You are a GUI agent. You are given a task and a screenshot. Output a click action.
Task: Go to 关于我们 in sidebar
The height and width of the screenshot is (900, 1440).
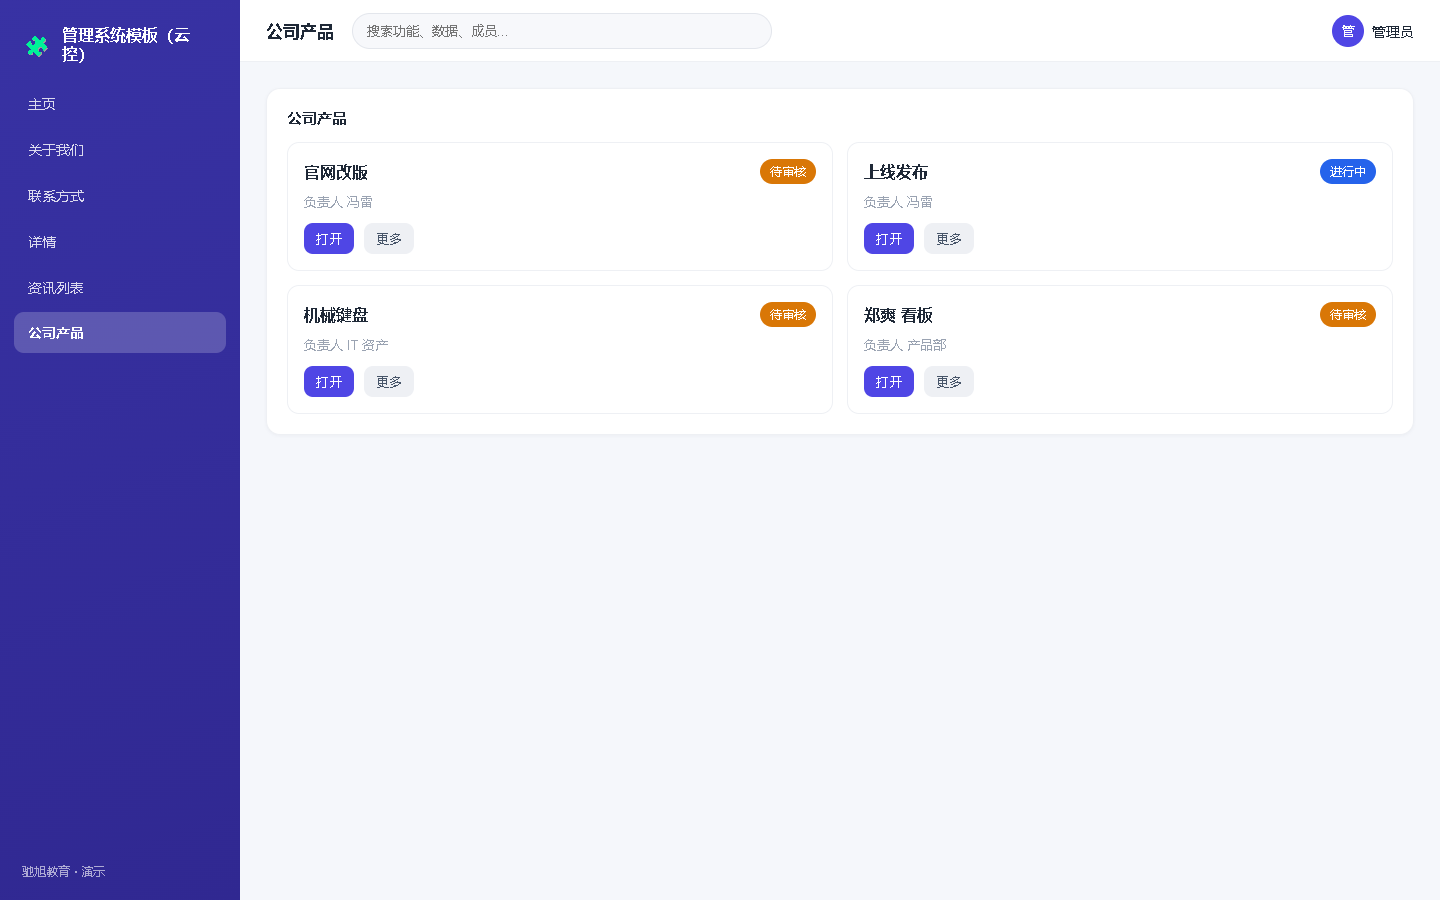pos(120,150)
